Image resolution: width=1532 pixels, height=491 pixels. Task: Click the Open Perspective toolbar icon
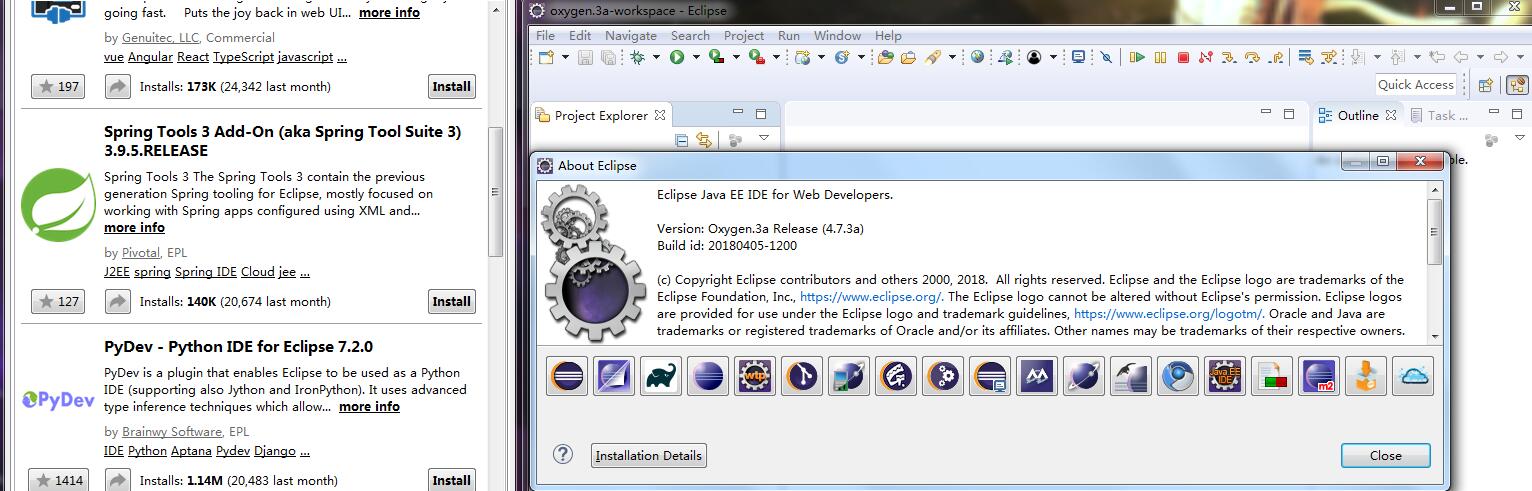tap(1486, 85)
